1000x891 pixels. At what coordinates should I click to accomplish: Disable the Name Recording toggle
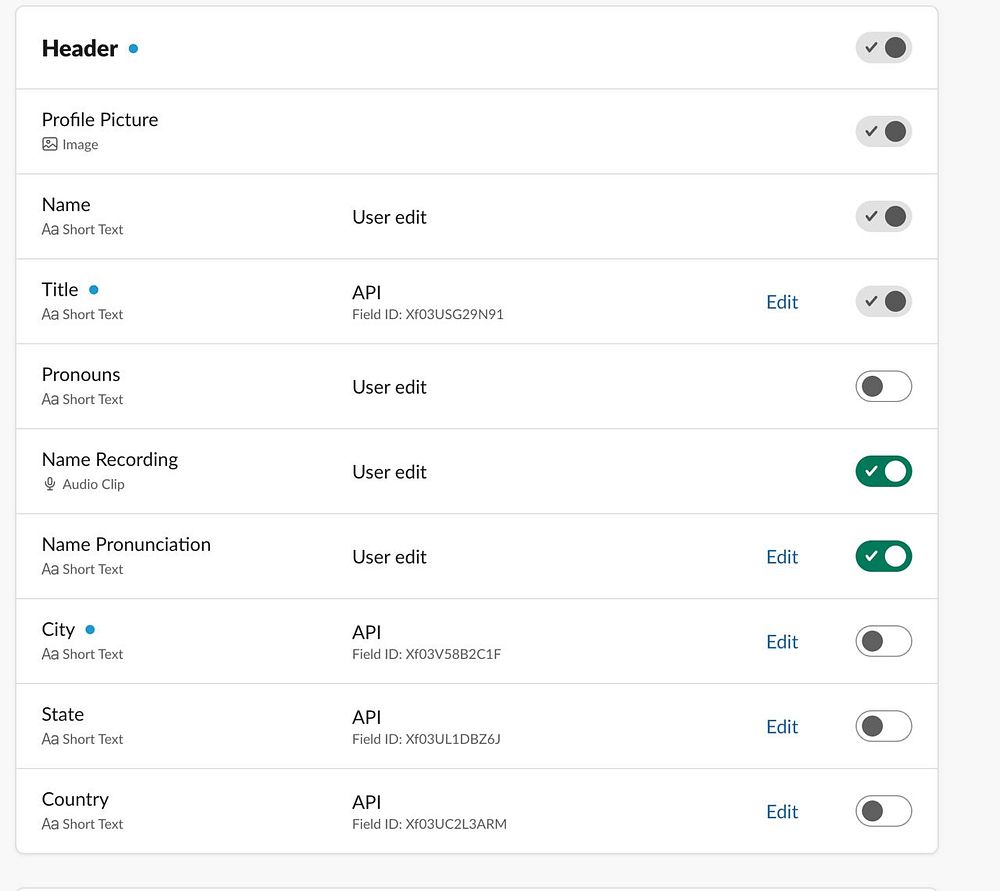click(883, 472)
